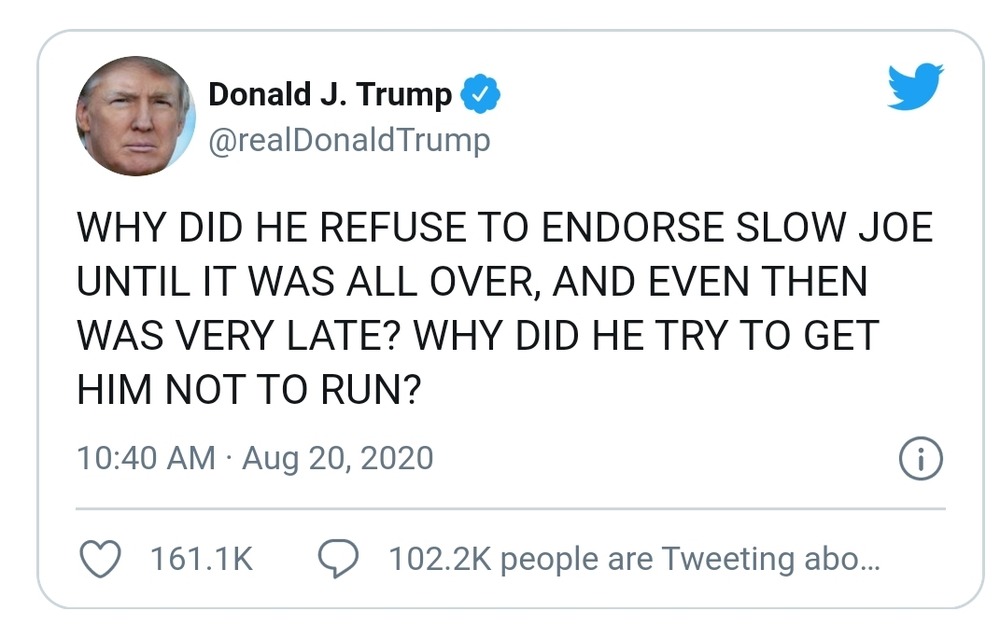Open the tweet info icon
Image resolution: width=1000 pixels, height=625 pixels.
point(921,459)
